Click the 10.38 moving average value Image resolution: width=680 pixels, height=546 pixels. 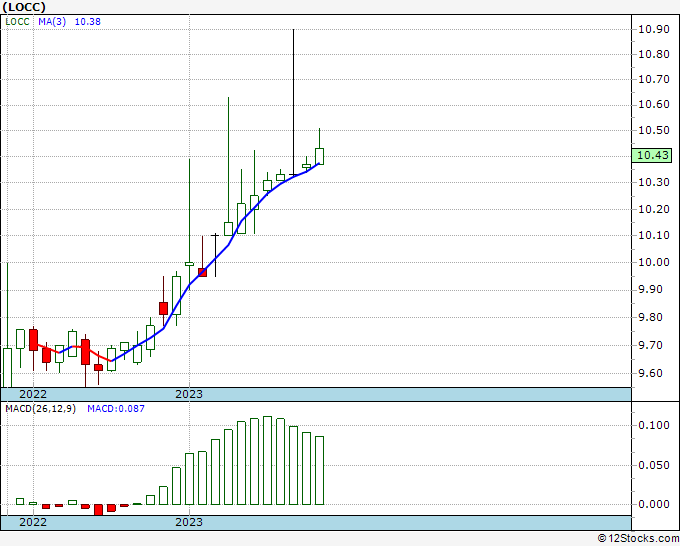click(88, 21)
